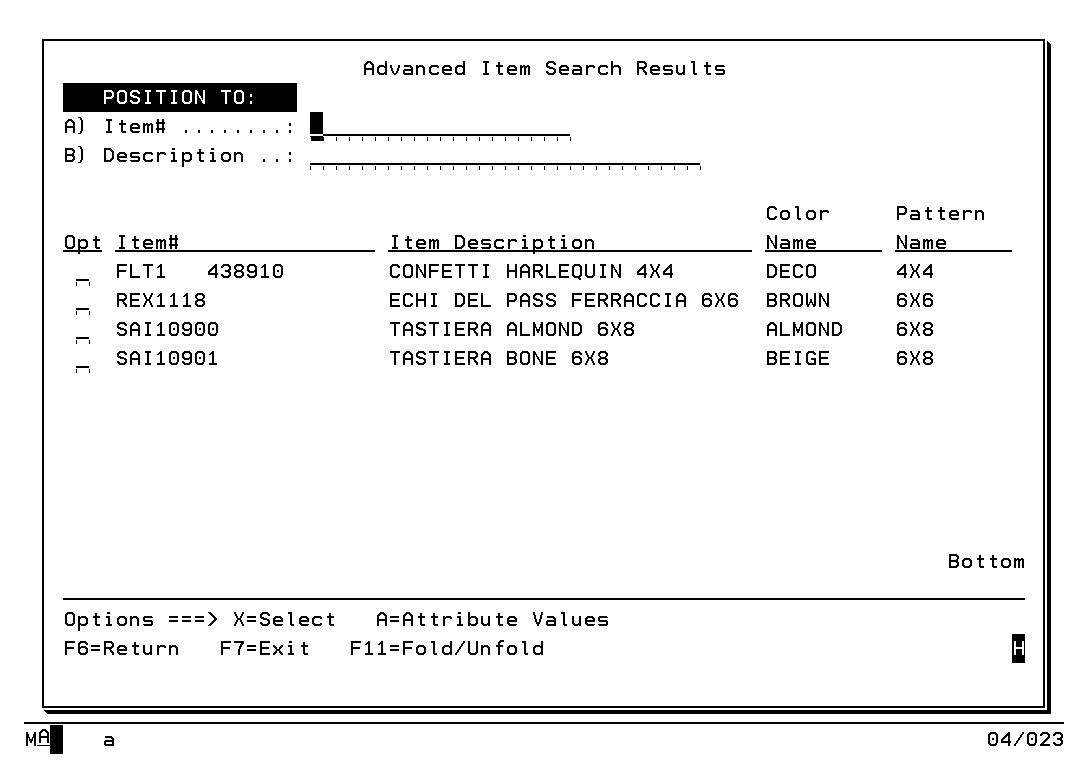The width and height of the screenshot is (1083, 774).
Task: Click the Pattern Name column header
Action: coord(940,229)
